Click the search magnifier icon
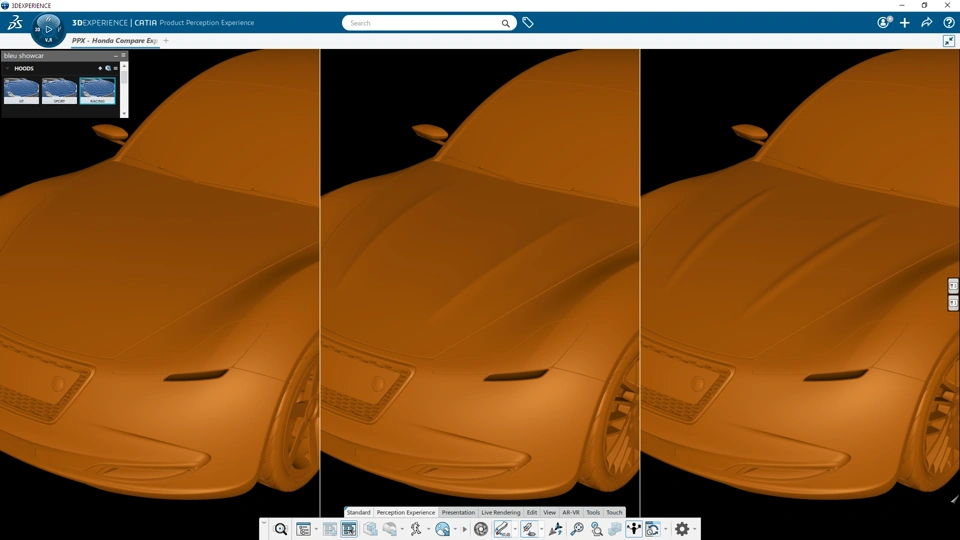960x540 pixels. click(506, 23)
